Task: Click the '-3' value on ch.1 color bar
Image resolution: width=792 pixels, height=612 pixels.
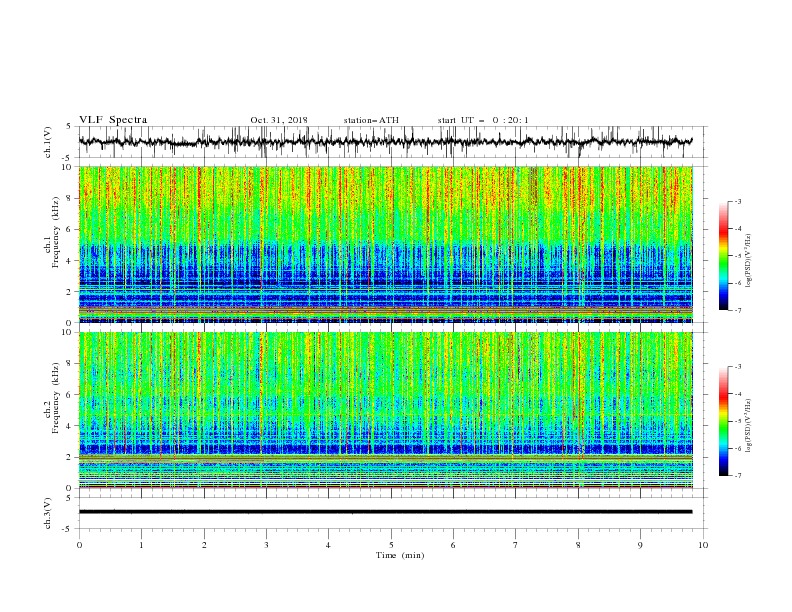Action: [x=737, y=201]
